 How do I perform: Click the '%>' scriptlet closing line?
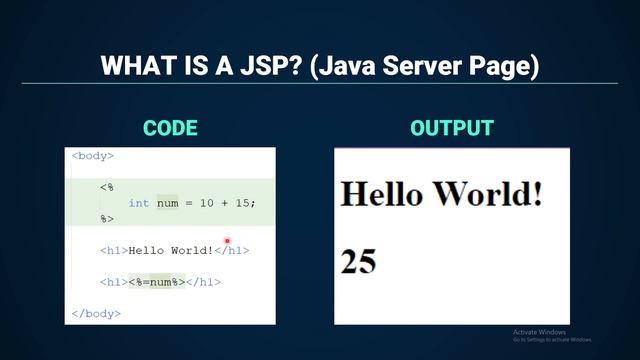point(107,219)
